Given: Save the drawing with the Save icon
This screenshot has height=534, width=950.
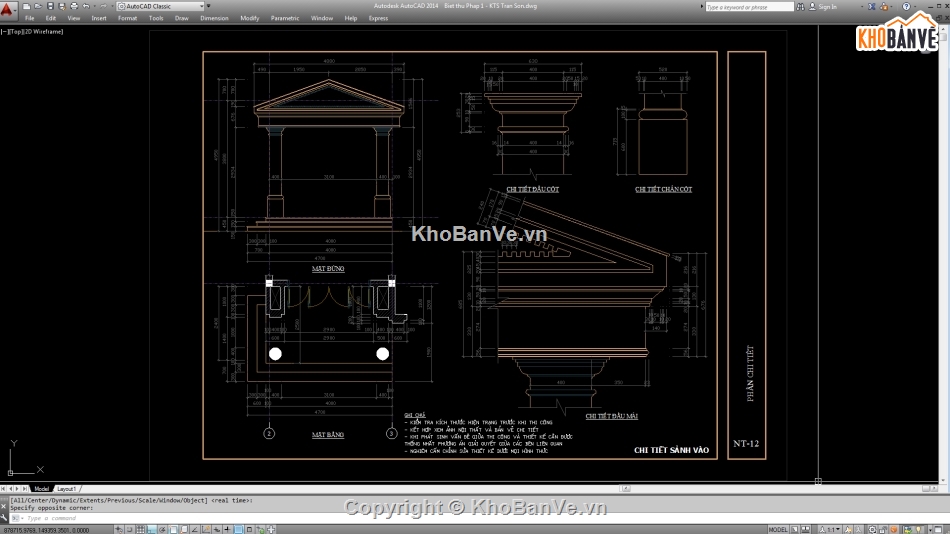Looking at the screenshot, I should click(50, 6).
